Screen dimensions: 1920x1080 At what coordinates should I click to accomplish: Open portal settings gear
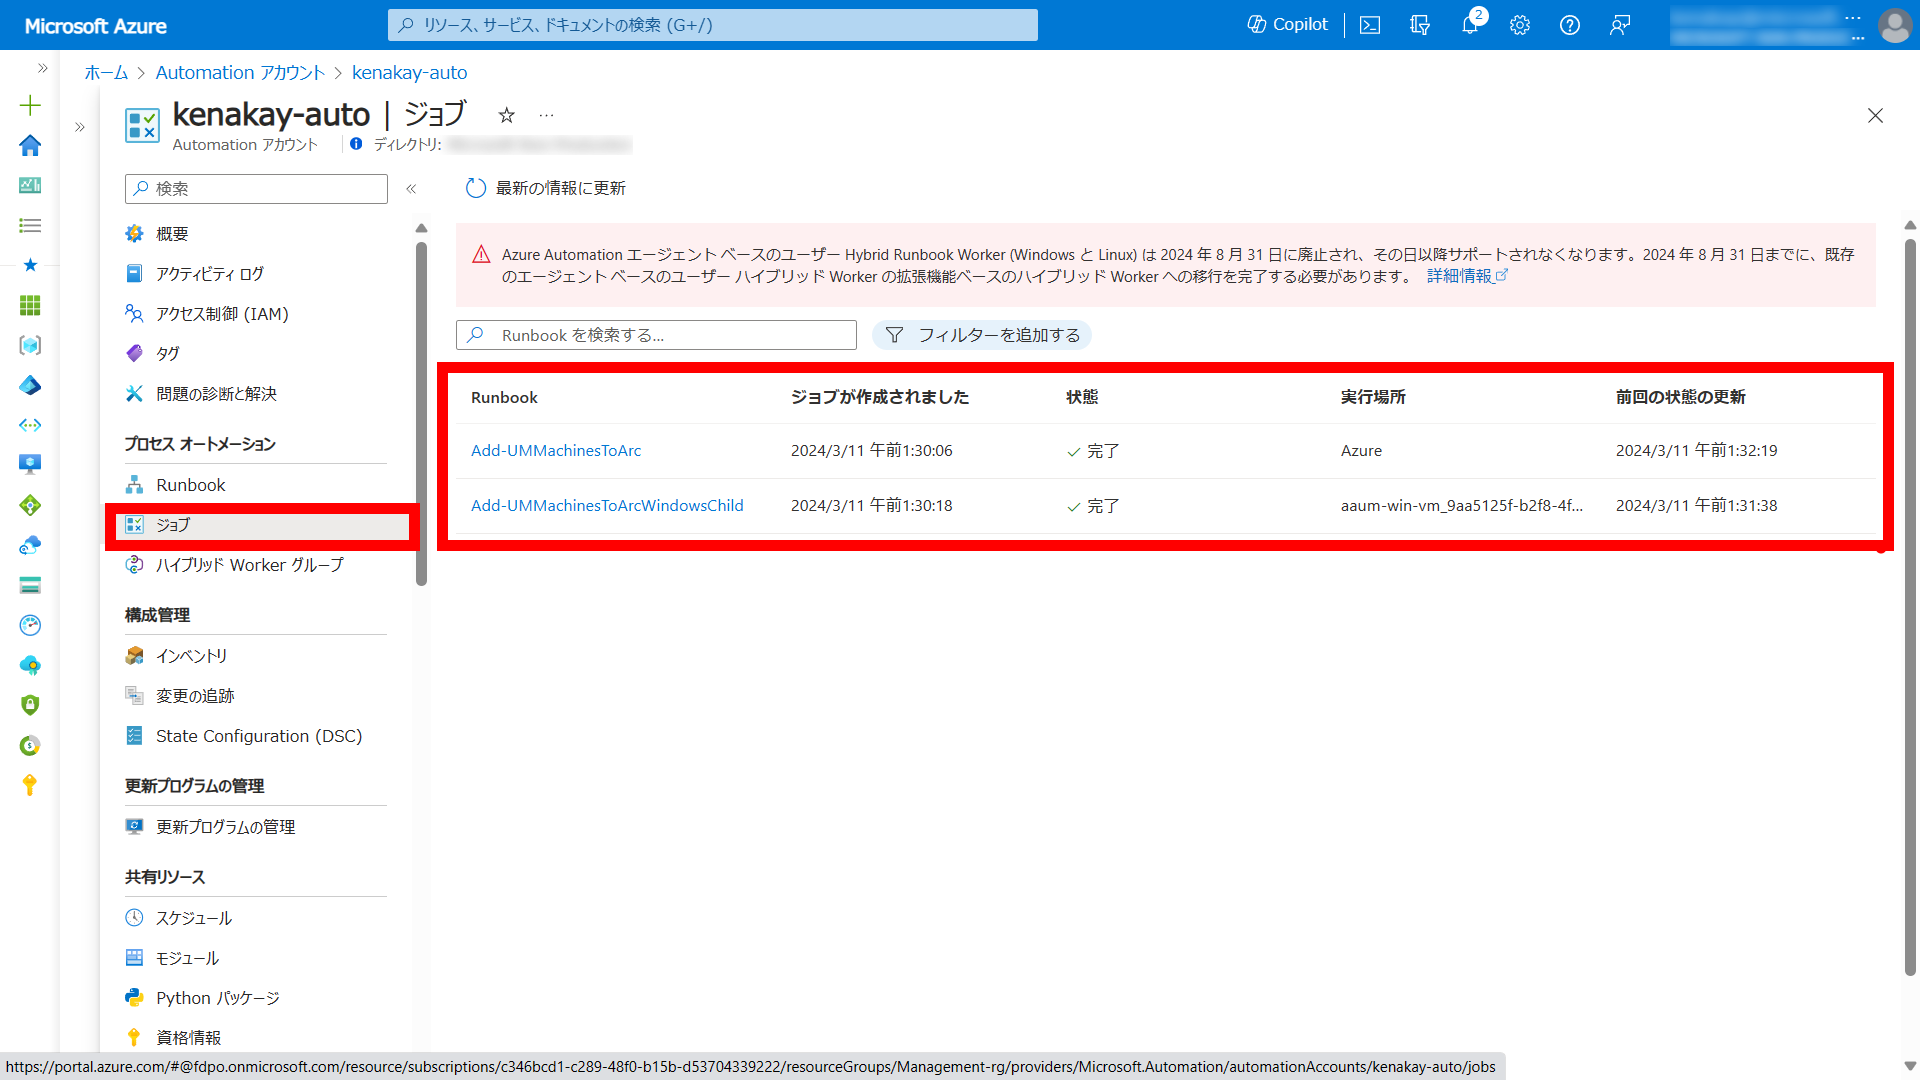point(1520,25)
